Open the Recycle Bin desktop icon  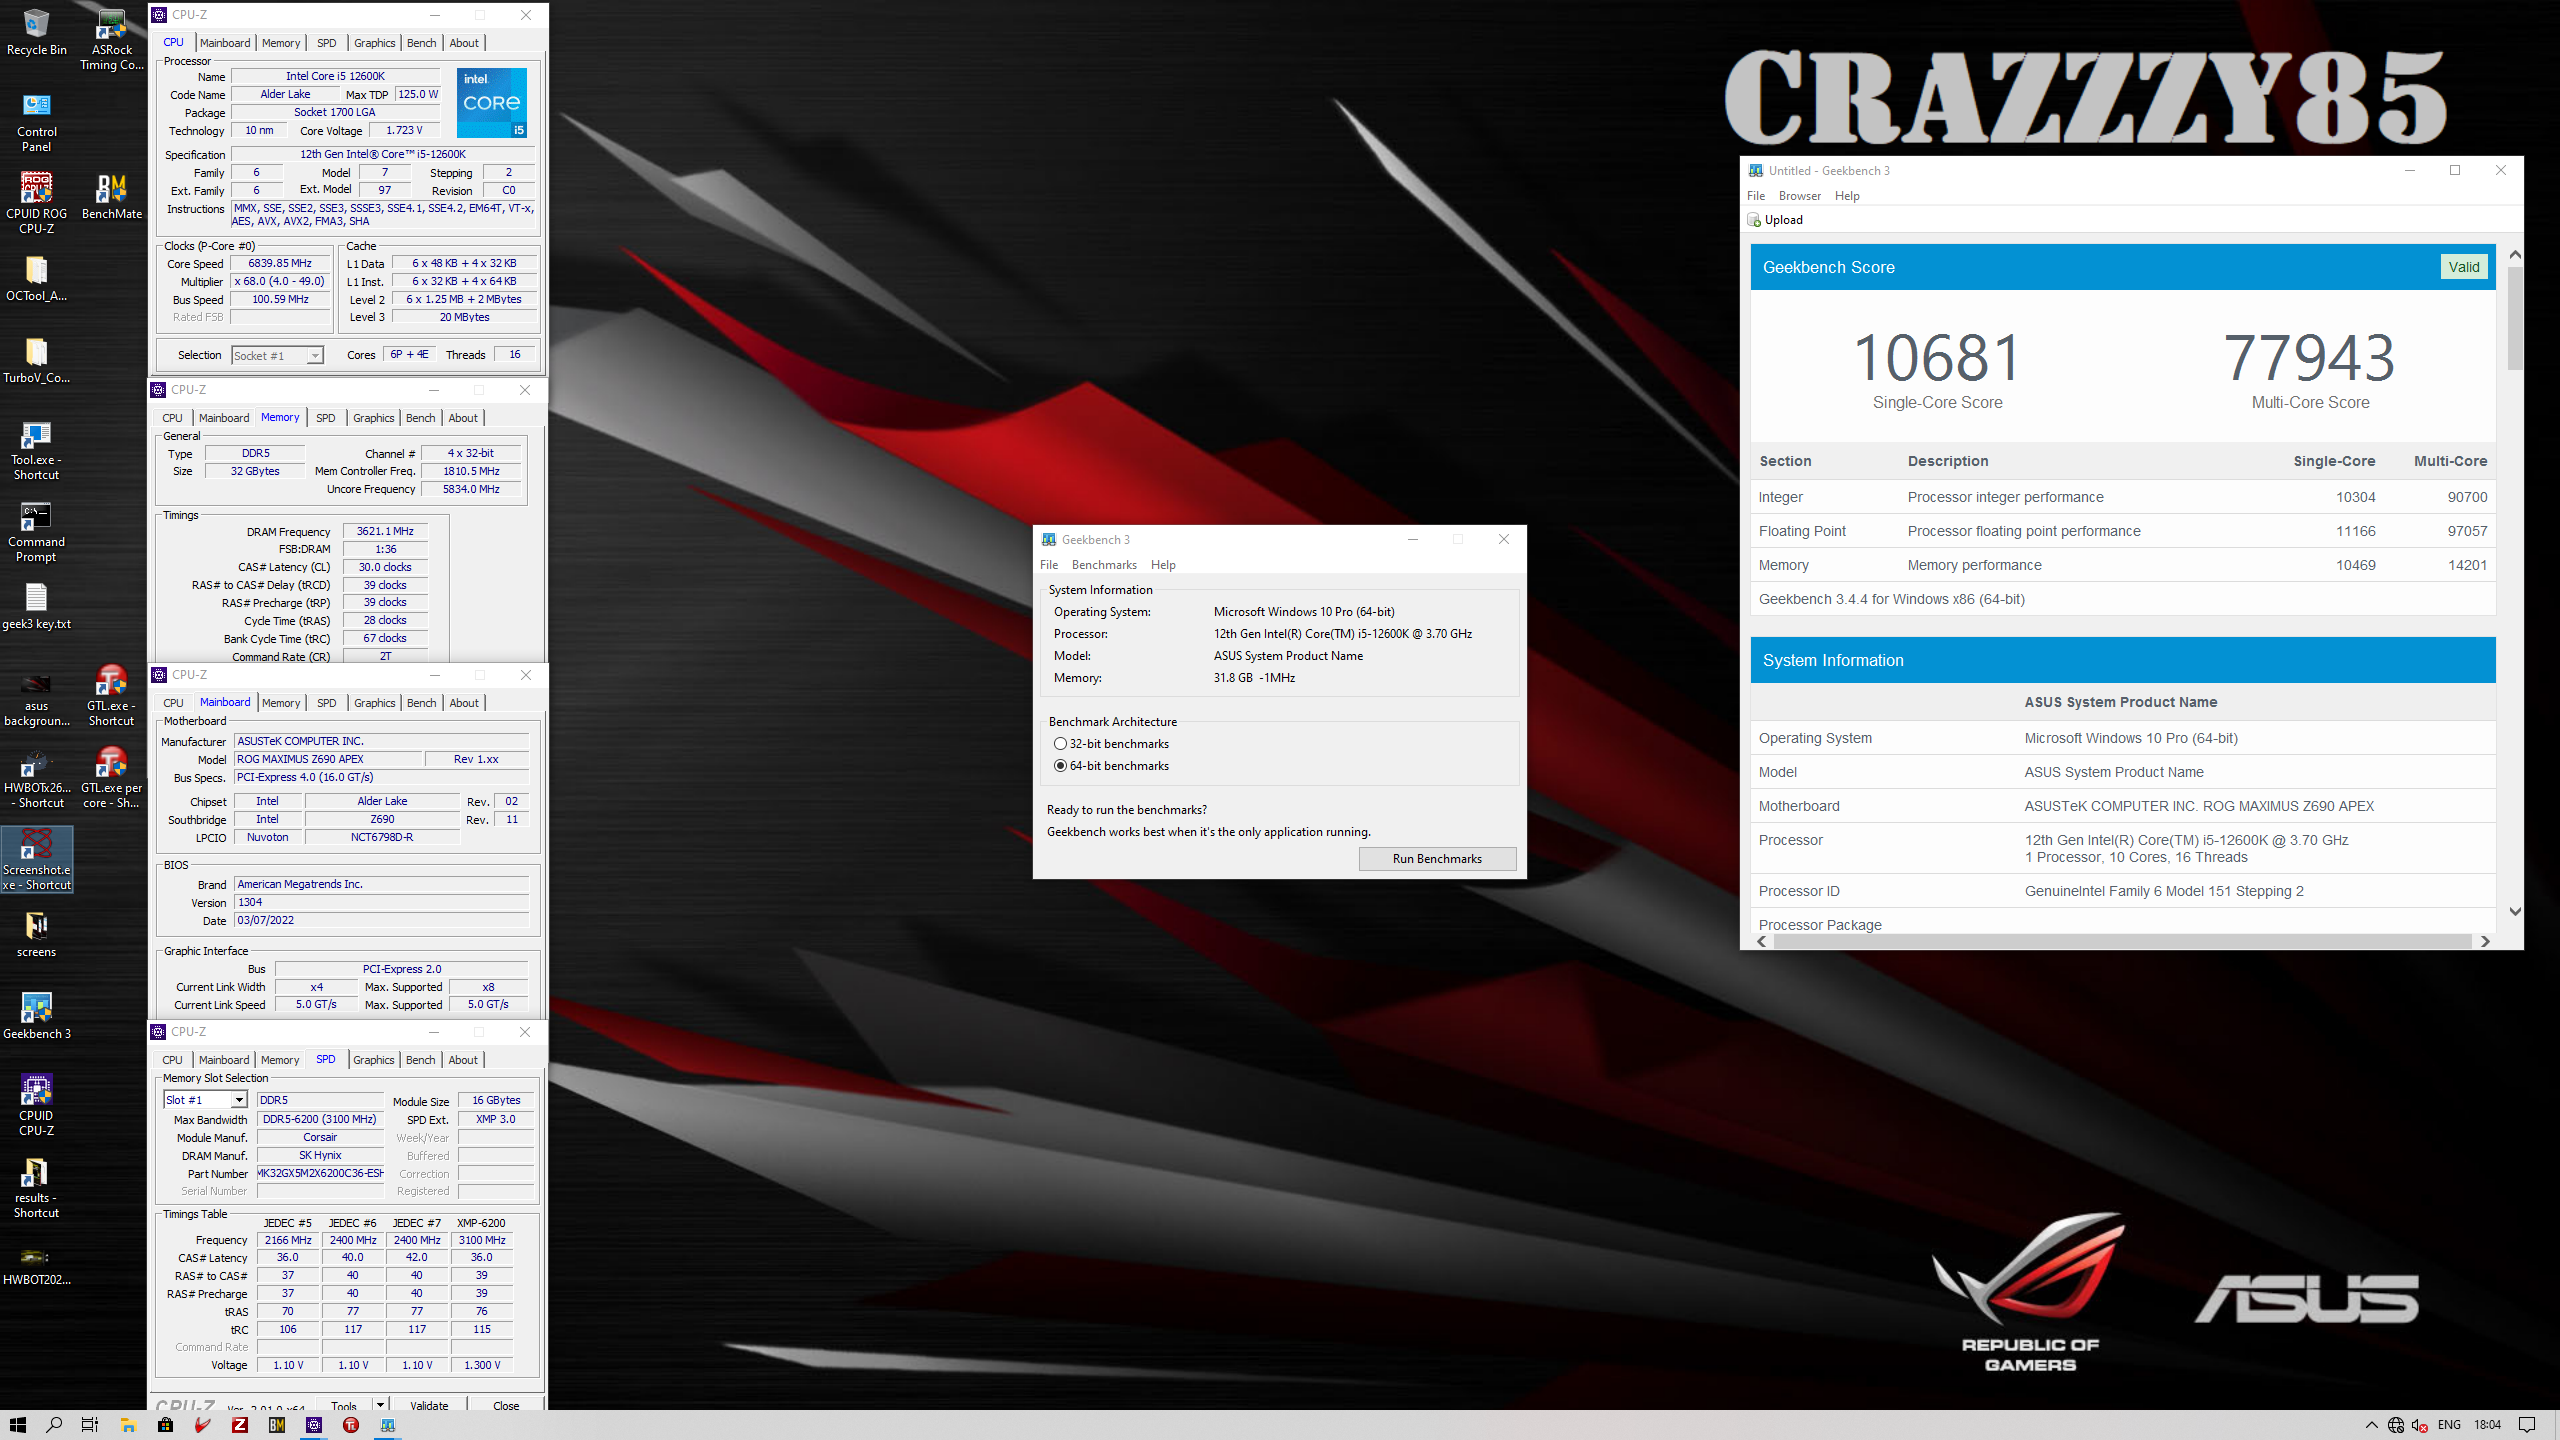[x=36, y=33]
